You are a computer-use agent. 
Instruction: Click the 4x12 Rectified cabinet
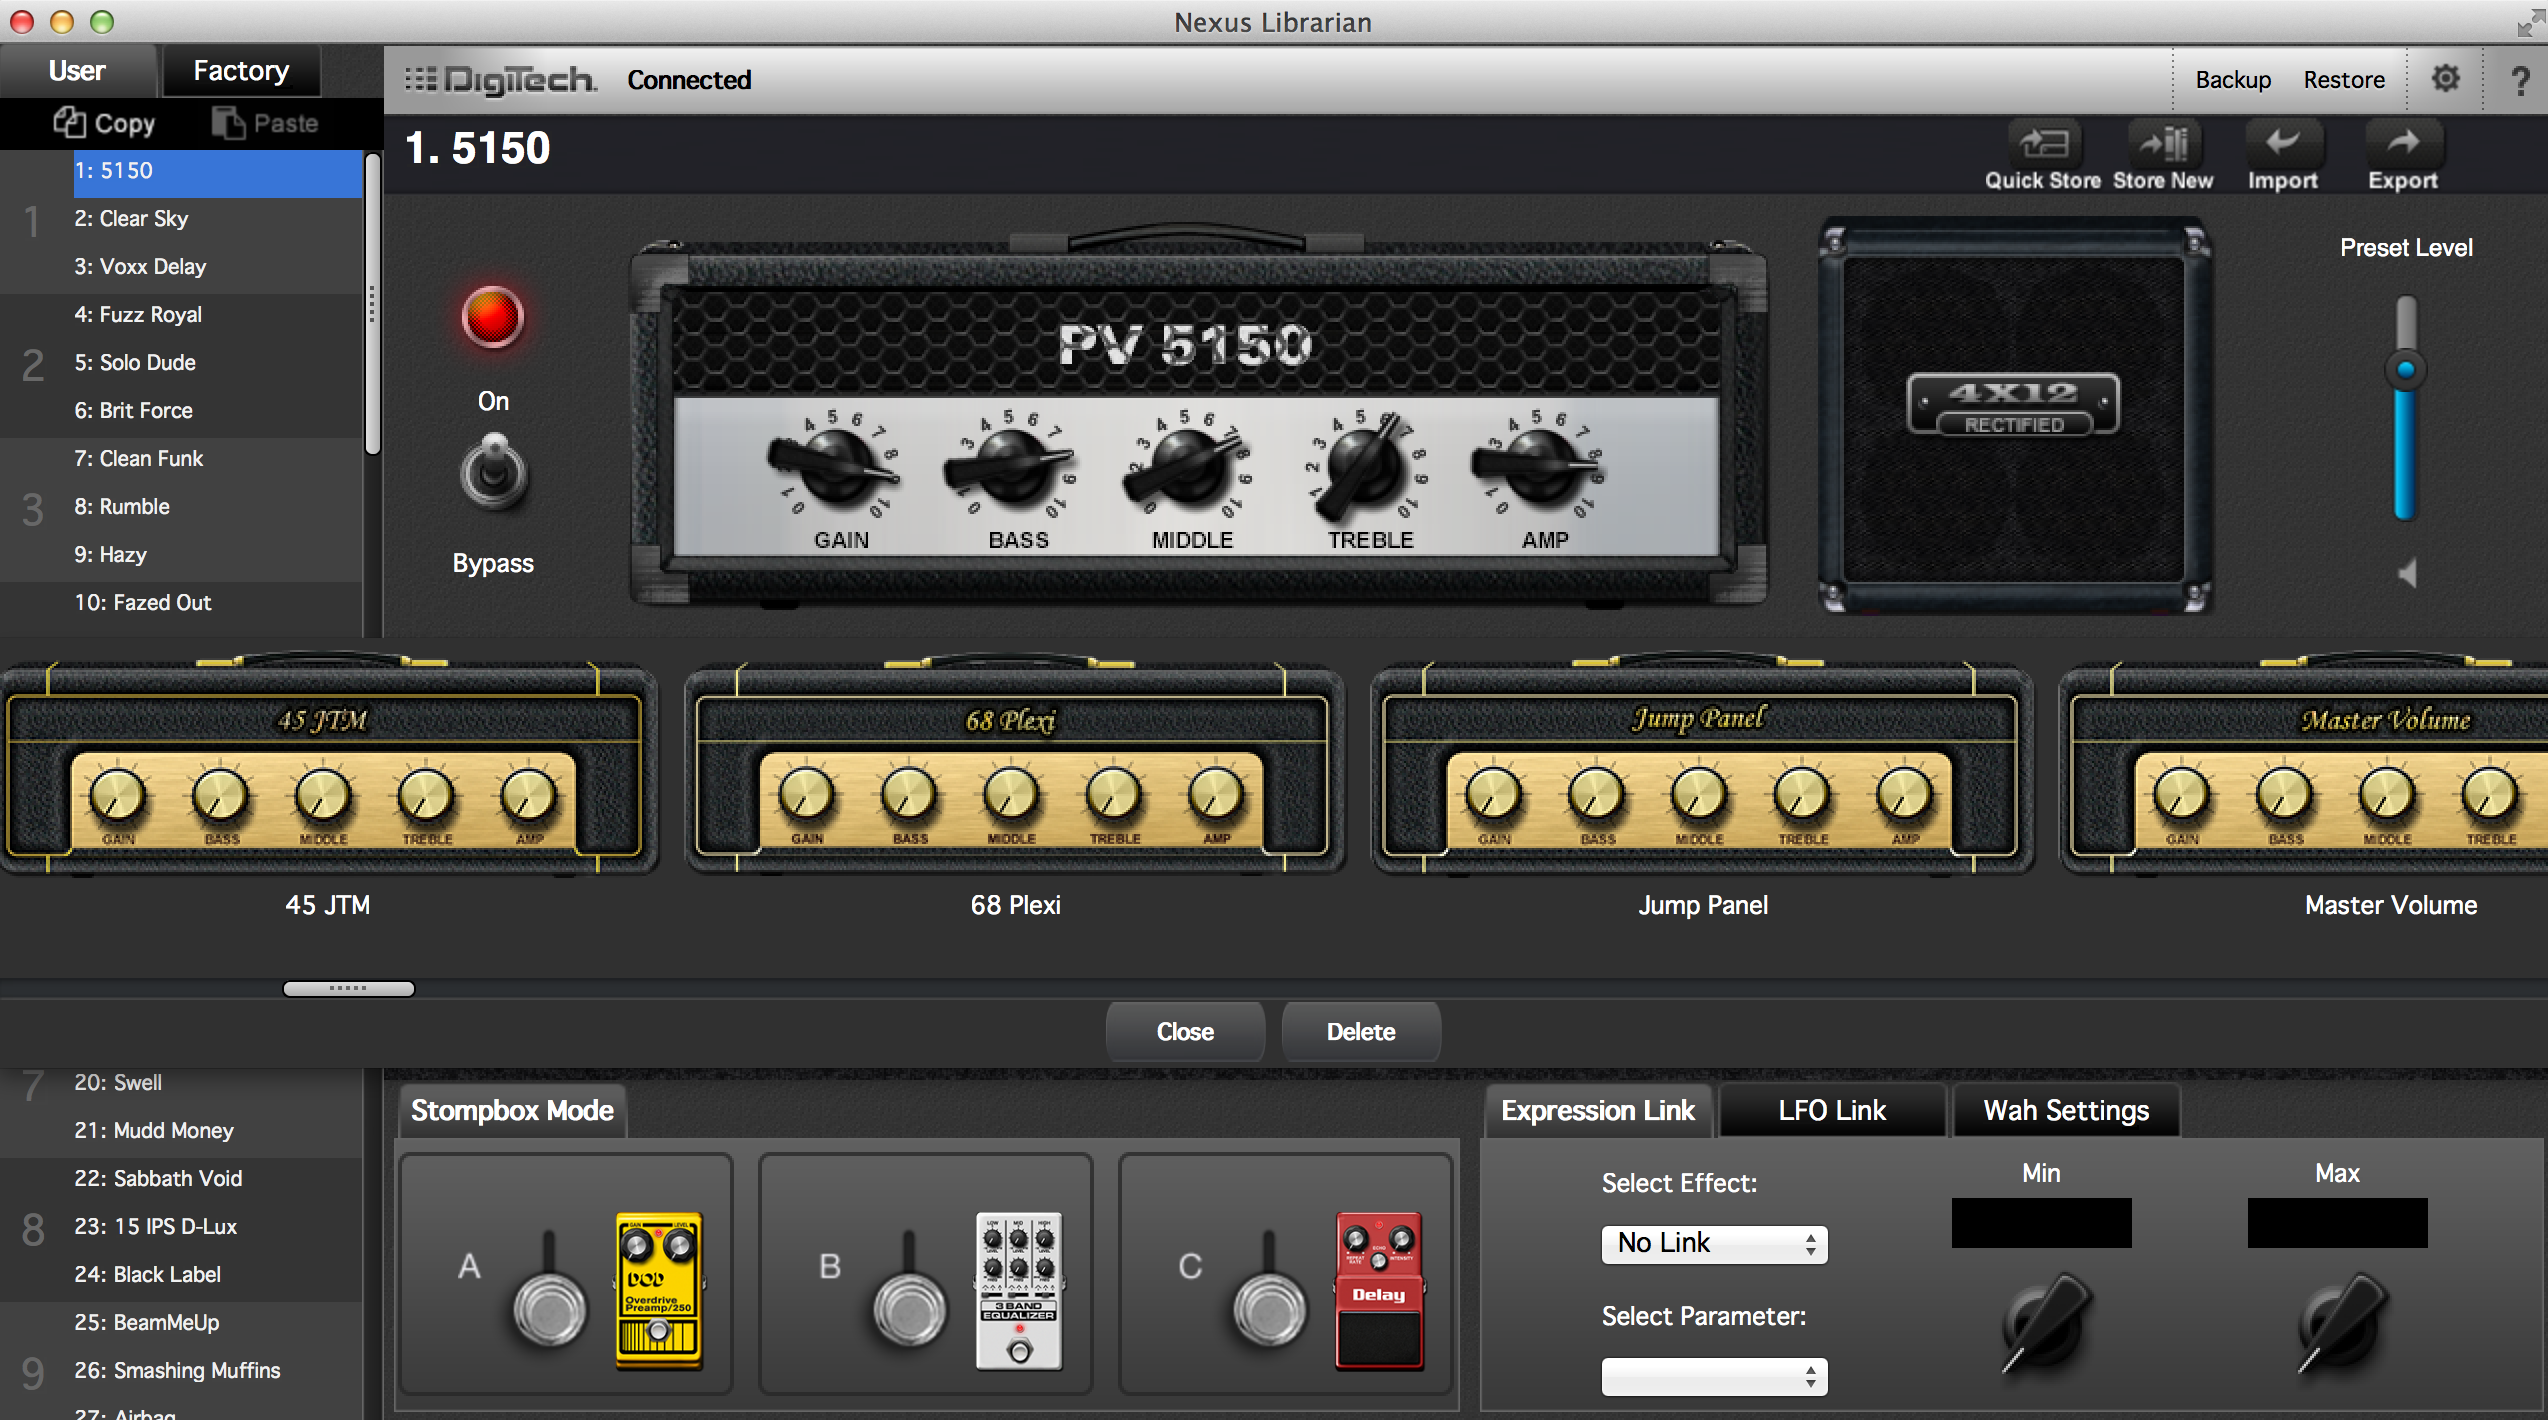[x=2013, y=414]
